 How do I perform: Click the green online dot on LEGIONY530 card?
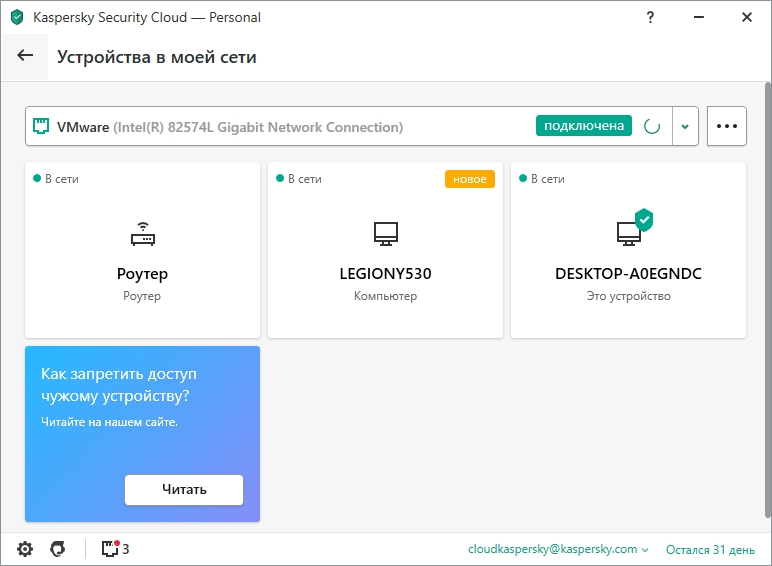280,178
